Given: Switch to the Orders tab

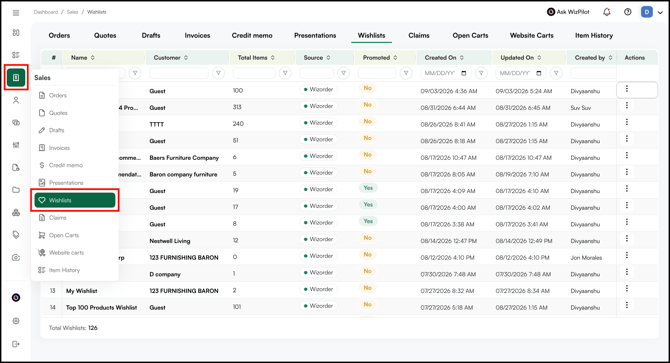Looking at the screenshot, I should (x=59, y=35).
